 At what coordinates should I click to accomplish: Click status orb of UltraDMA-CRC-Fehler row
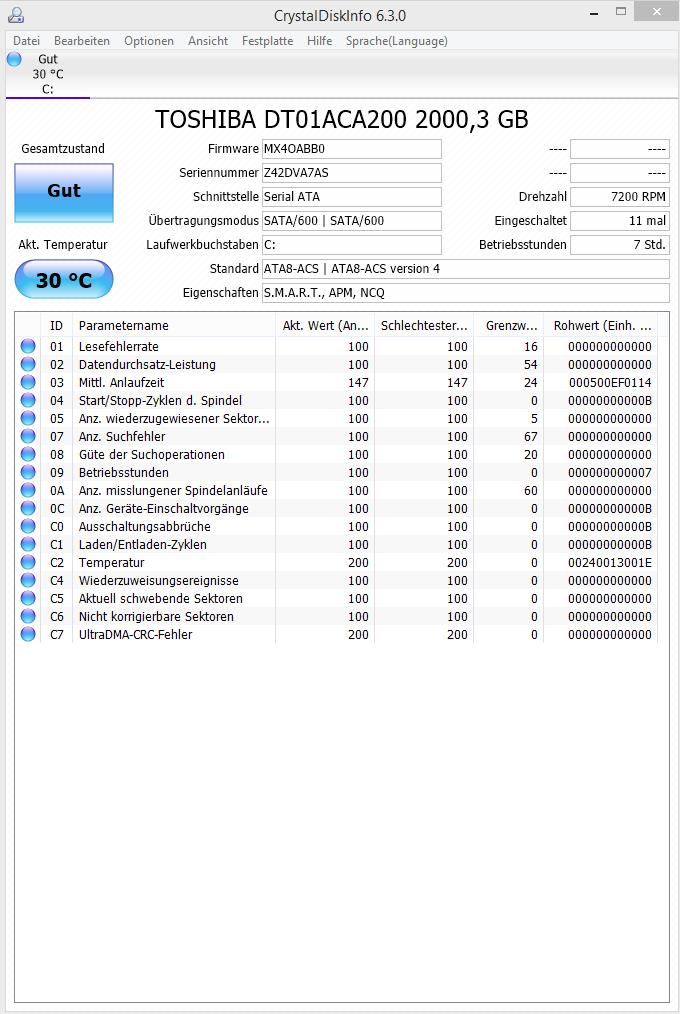pos(28,634)
